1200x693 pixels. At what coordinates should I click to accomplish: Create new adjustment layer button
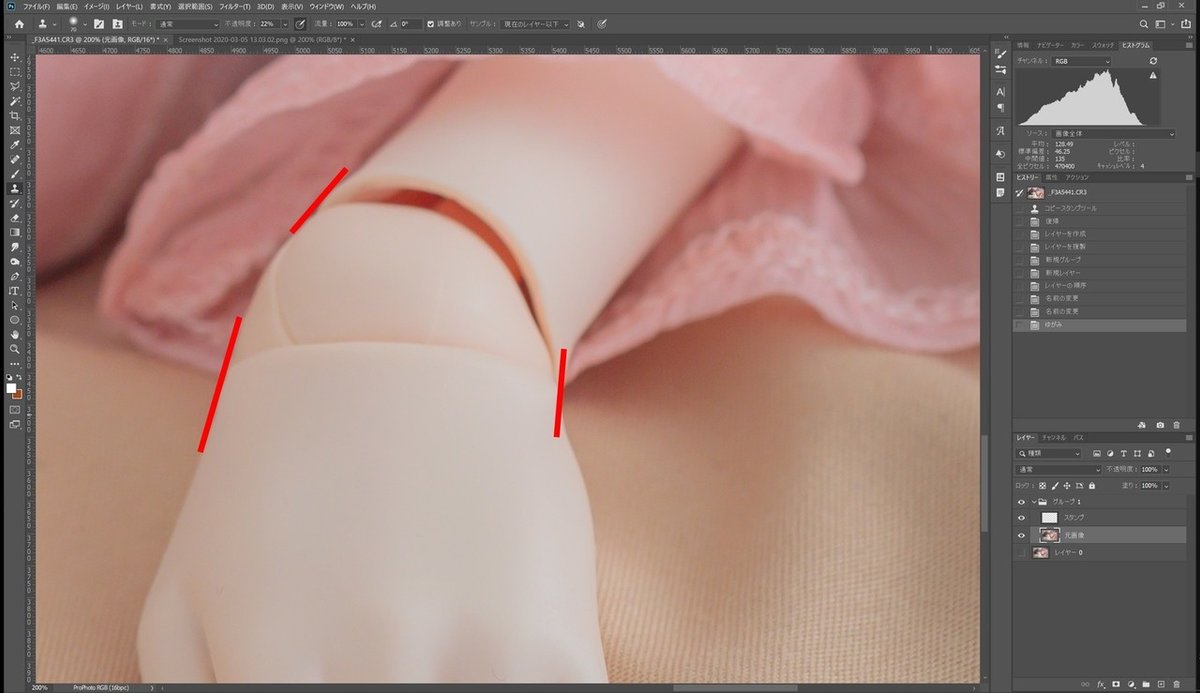[x=1131, y=685]
